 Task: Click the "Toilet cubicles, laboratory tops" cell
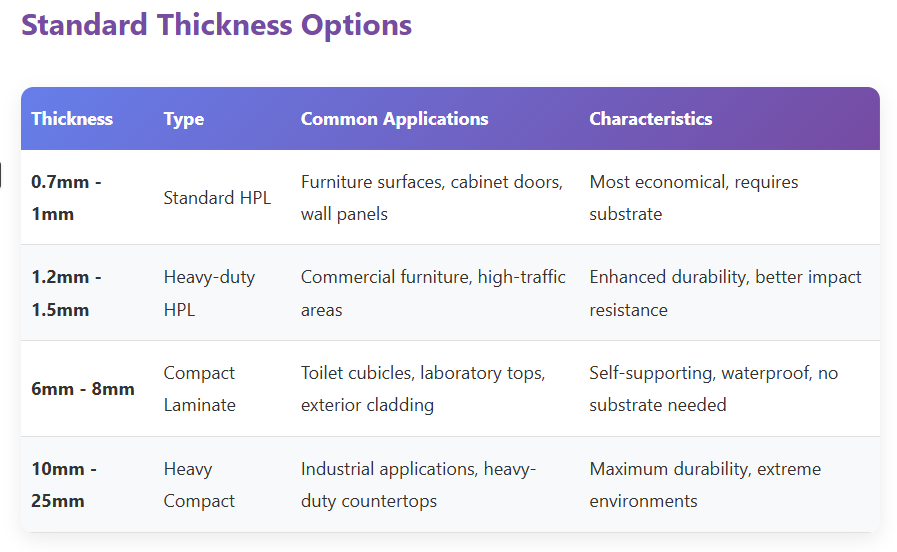tap(423, 389)
